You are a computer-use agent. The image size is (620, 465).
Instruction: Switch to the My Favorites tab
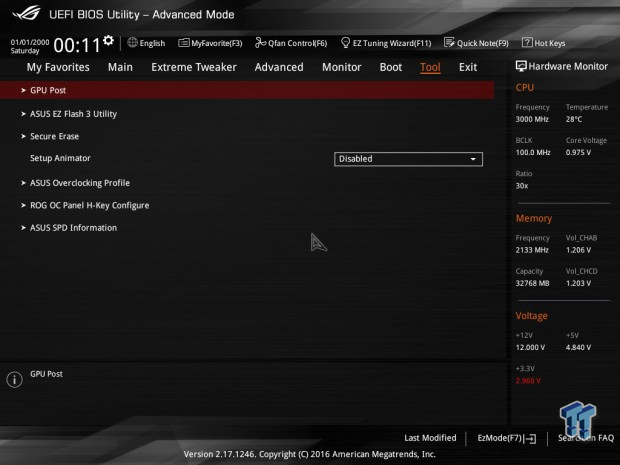click(x=58, y=67)
